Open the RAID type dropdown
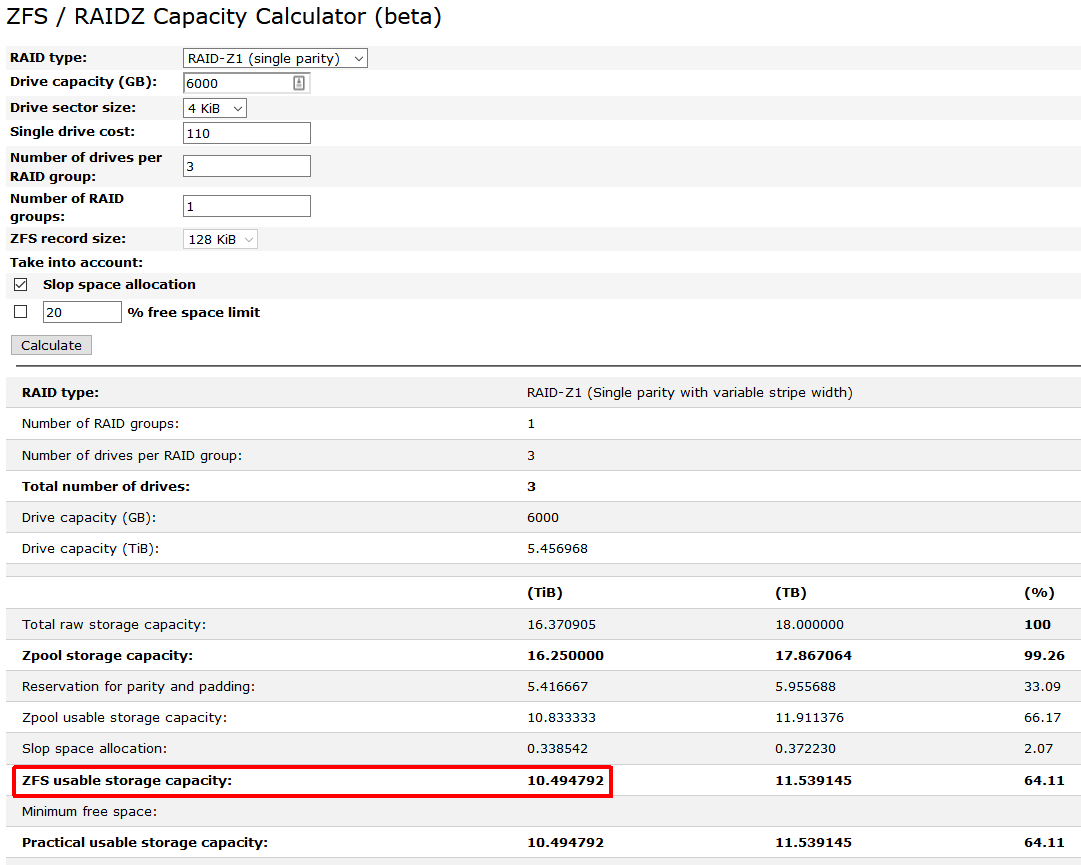The width and height of the screenshot is (1081, 865). pyautogui.click(x=275, y=59)
